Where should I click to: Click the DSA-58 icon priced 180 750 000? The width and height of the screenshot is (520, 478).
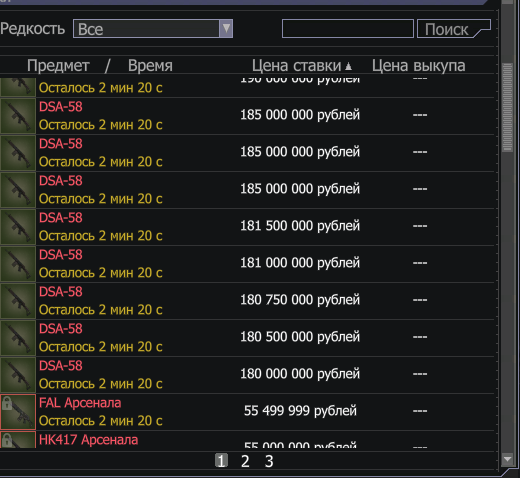coord(18,301)
